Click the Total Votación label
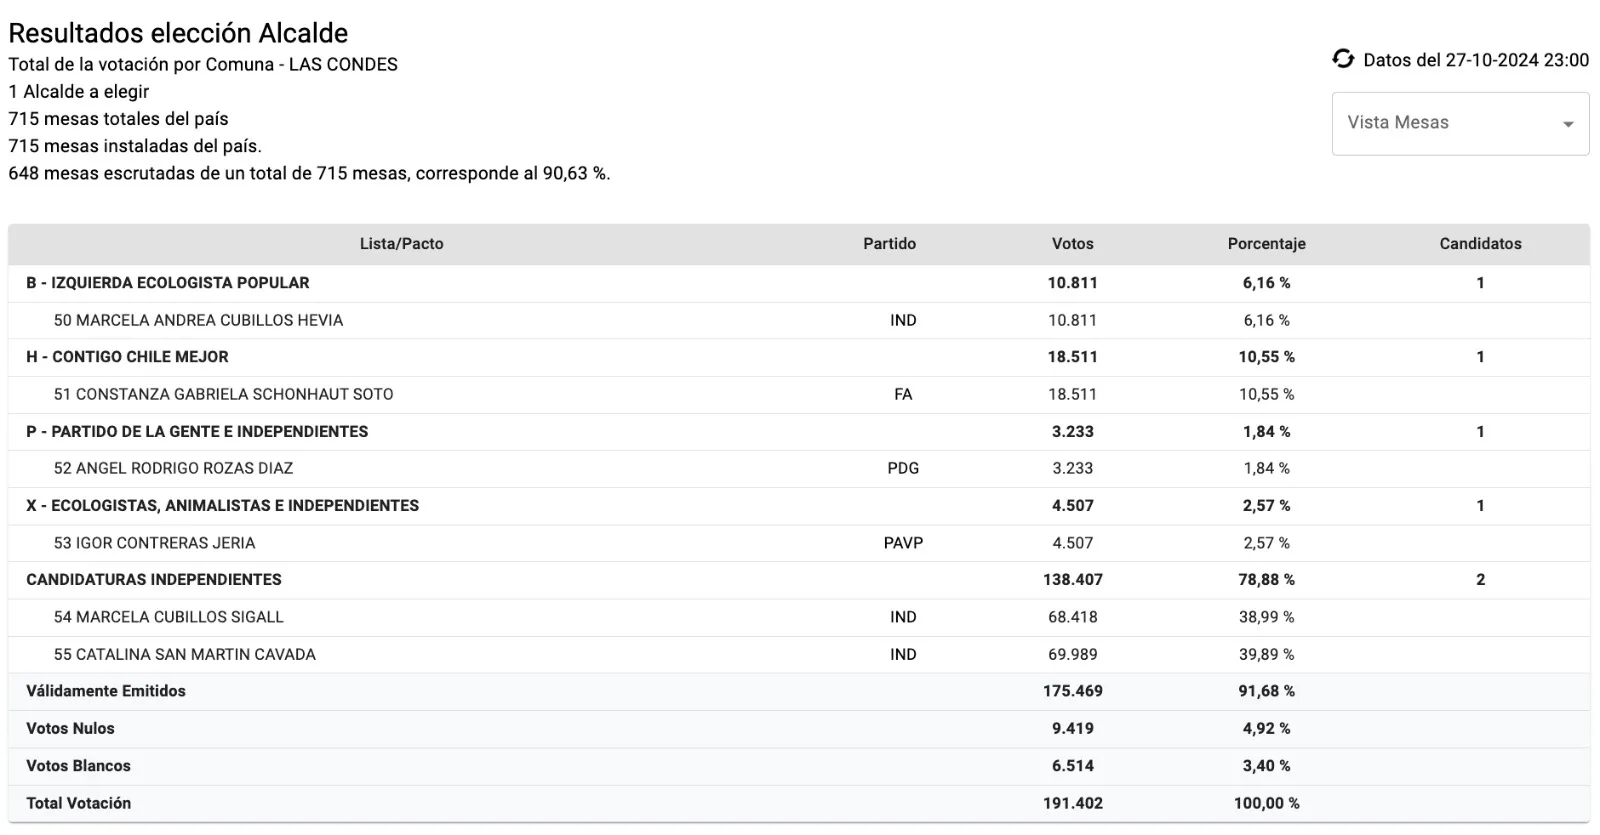 (x=78, y=803)
